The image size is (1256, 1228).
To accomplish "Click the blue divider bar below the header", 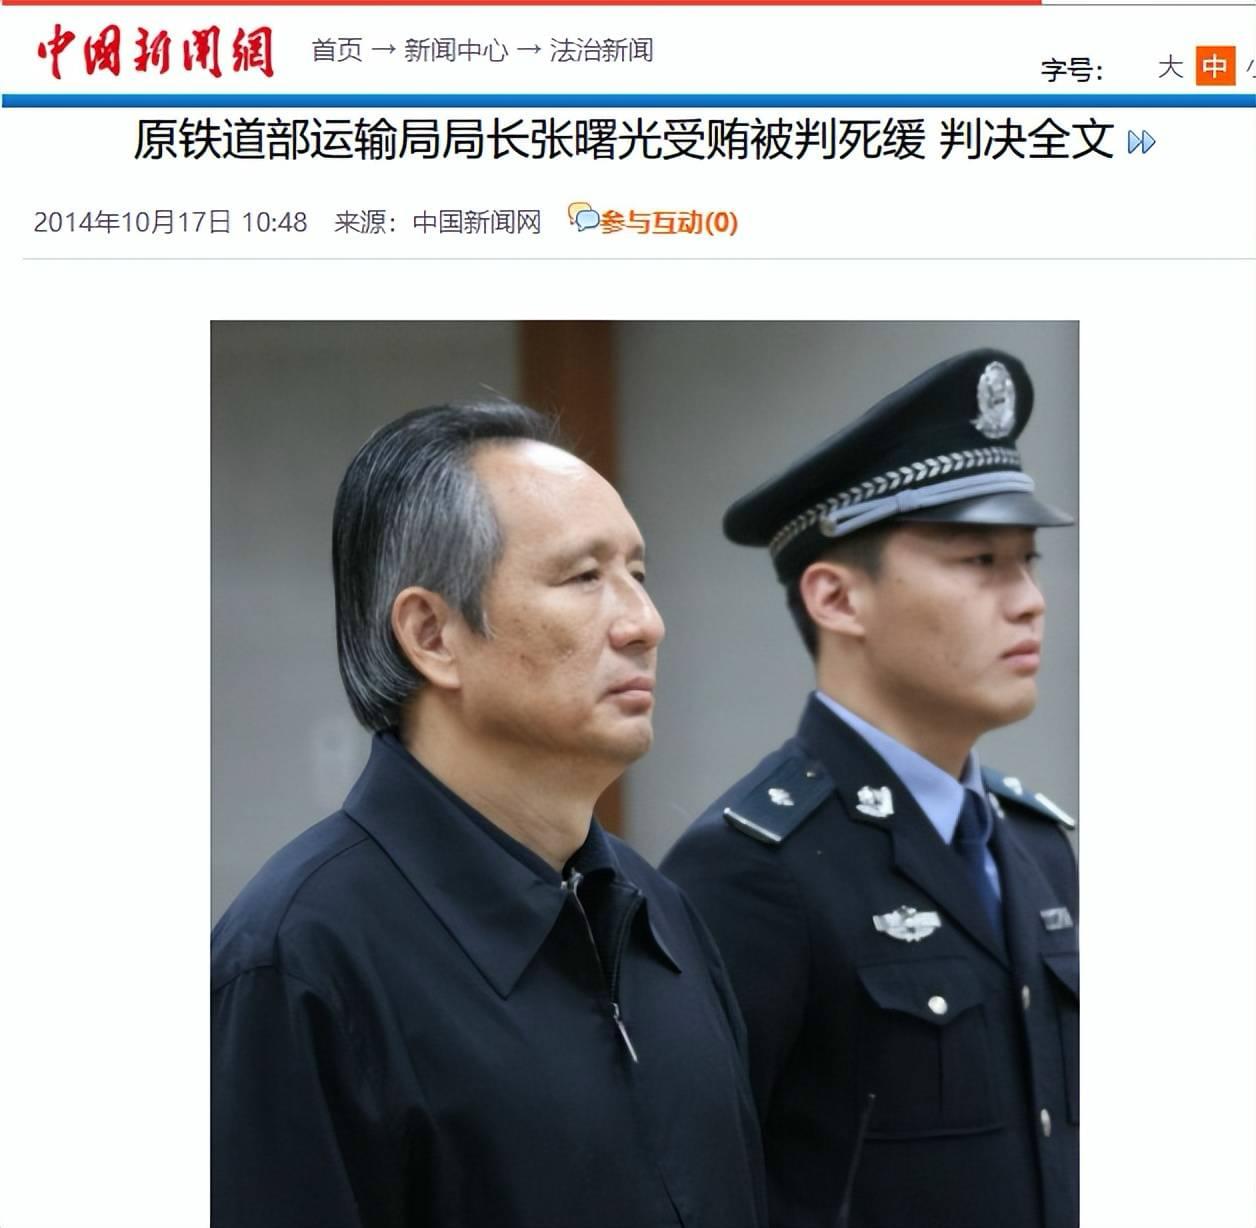I will (x=629, y=101).
